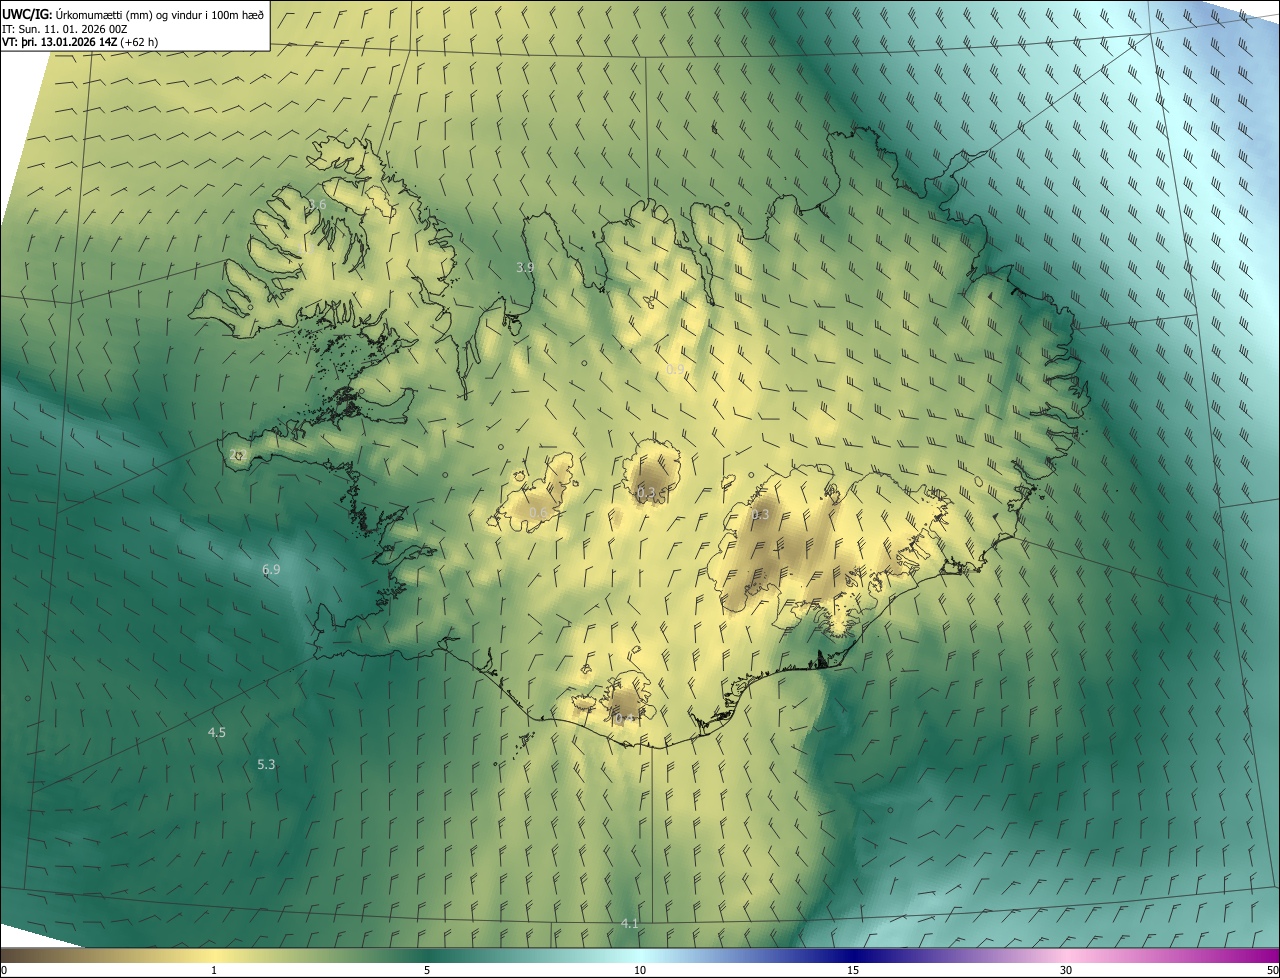Click the 1 tick label on the color scale
This screenshot has width=1280, height=978.
(x=214, y=970)
